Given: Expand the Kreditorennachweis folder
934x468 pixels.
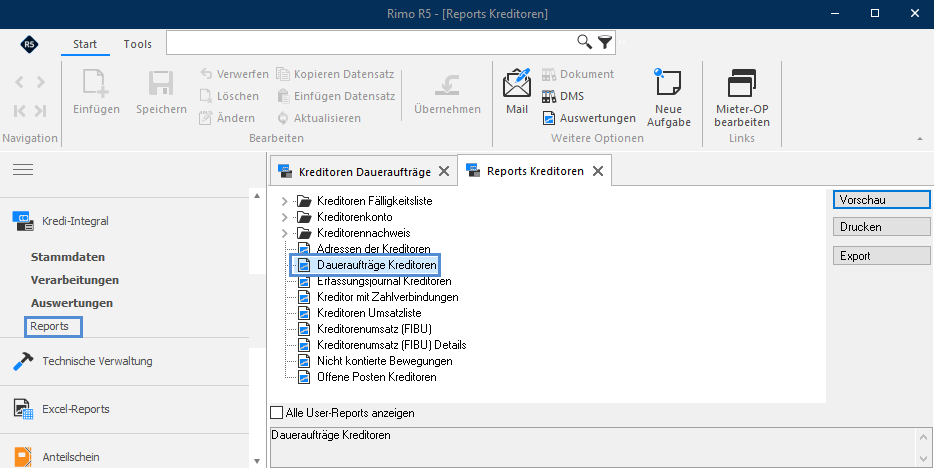Looking at the screenshot, I should 284,233.
